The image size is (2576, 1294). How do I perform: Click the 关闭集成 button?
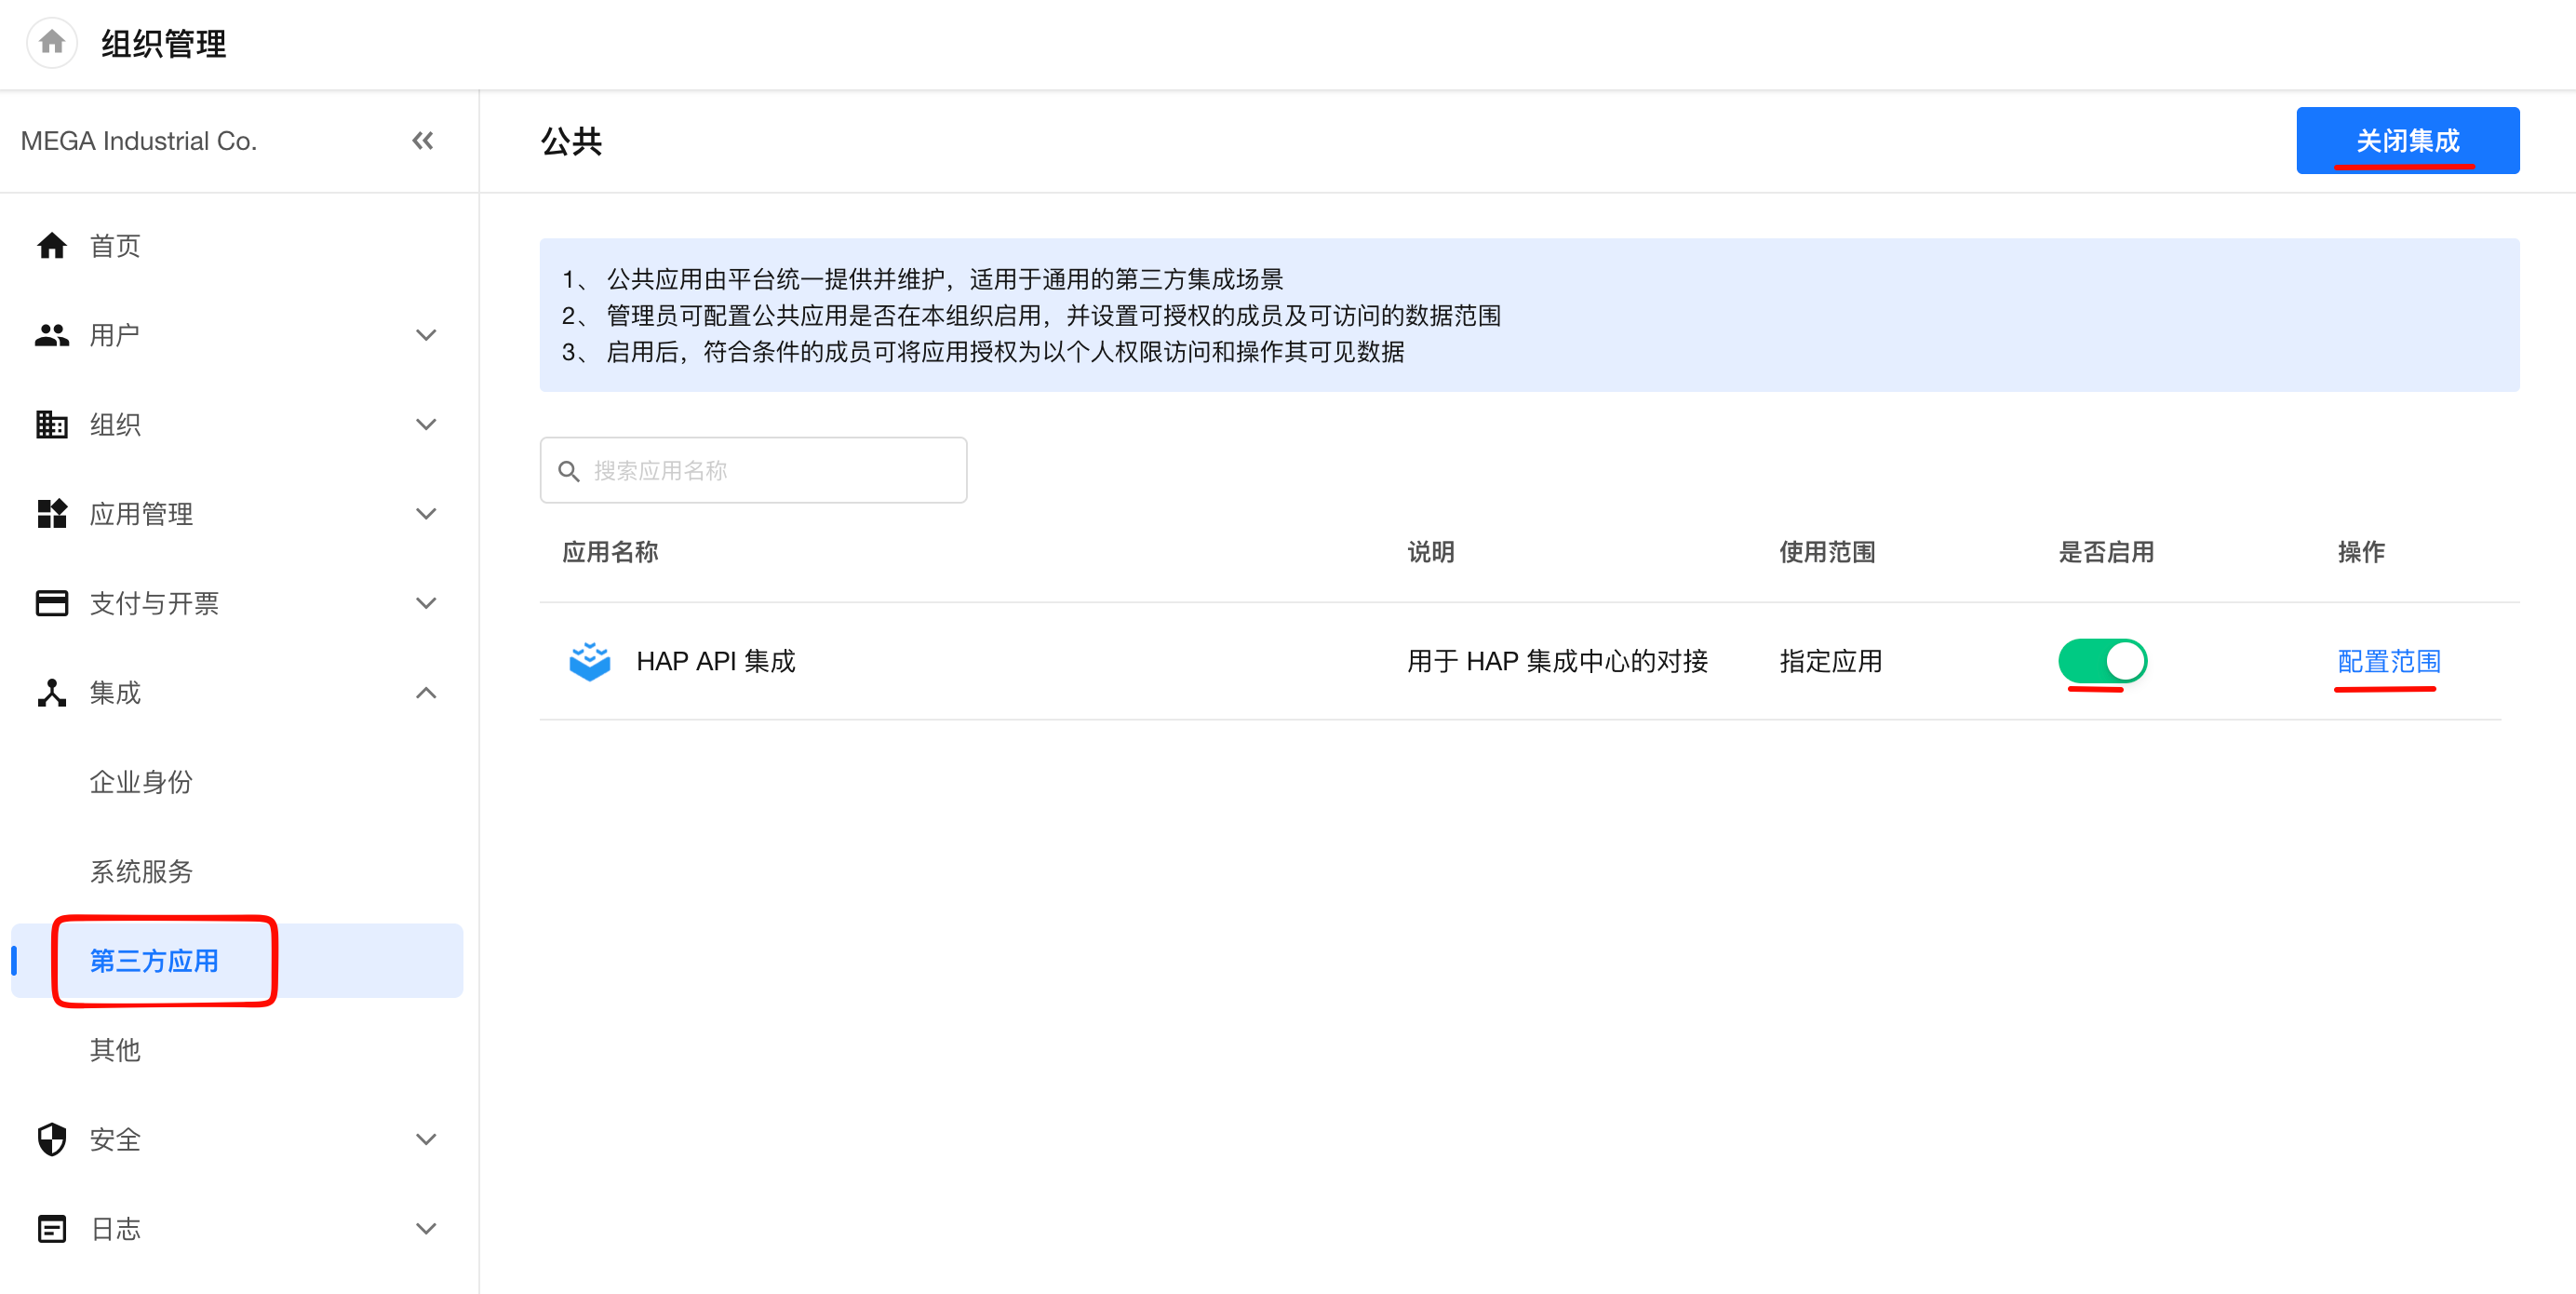point(2406,141)
